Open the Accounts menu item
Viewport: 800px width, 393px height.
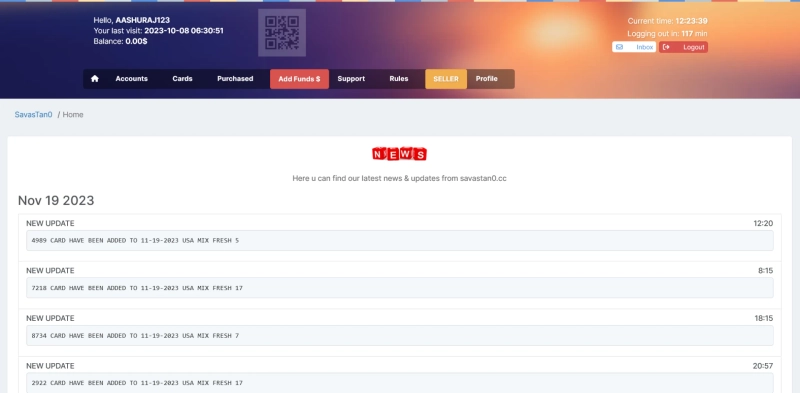(132, 79)
